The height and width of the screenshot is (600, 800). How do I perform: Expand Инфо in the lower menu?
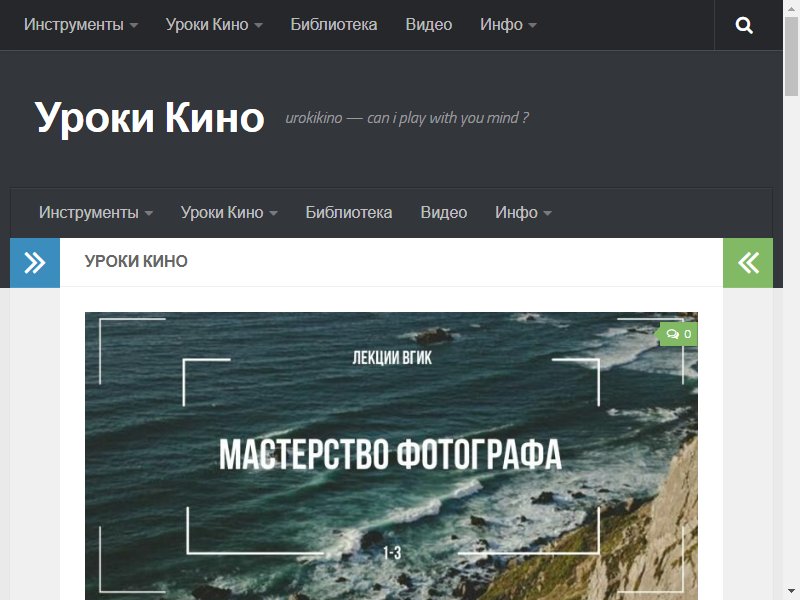tap(523, 212)
